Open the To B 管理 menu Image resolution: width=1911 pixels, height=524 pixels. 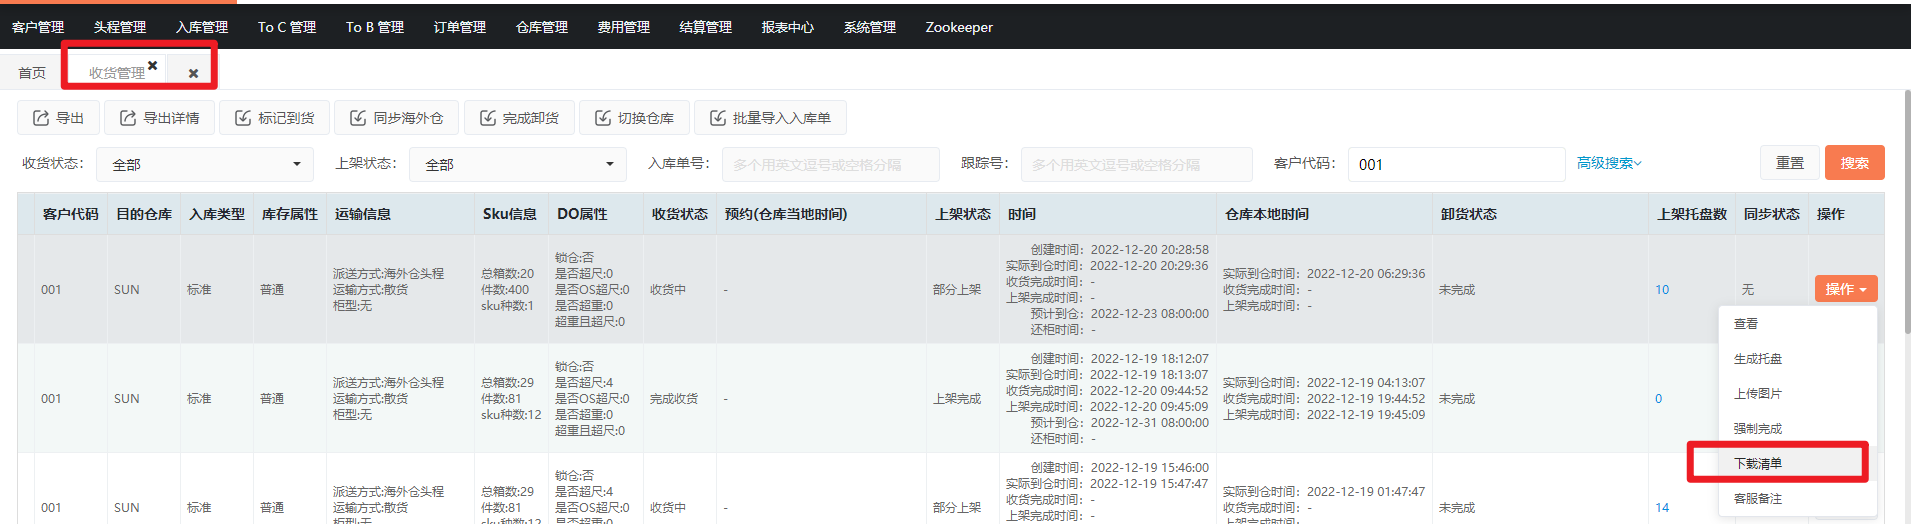pos(375,27)
